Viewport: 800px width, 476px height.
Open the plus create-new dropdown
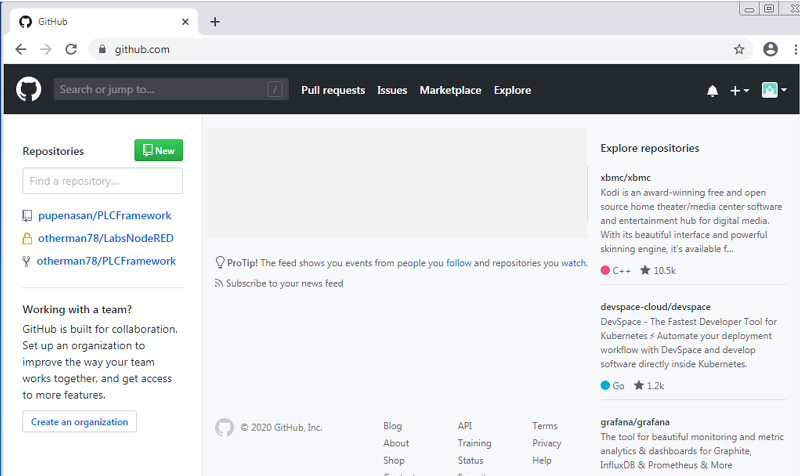click(739, 91)
